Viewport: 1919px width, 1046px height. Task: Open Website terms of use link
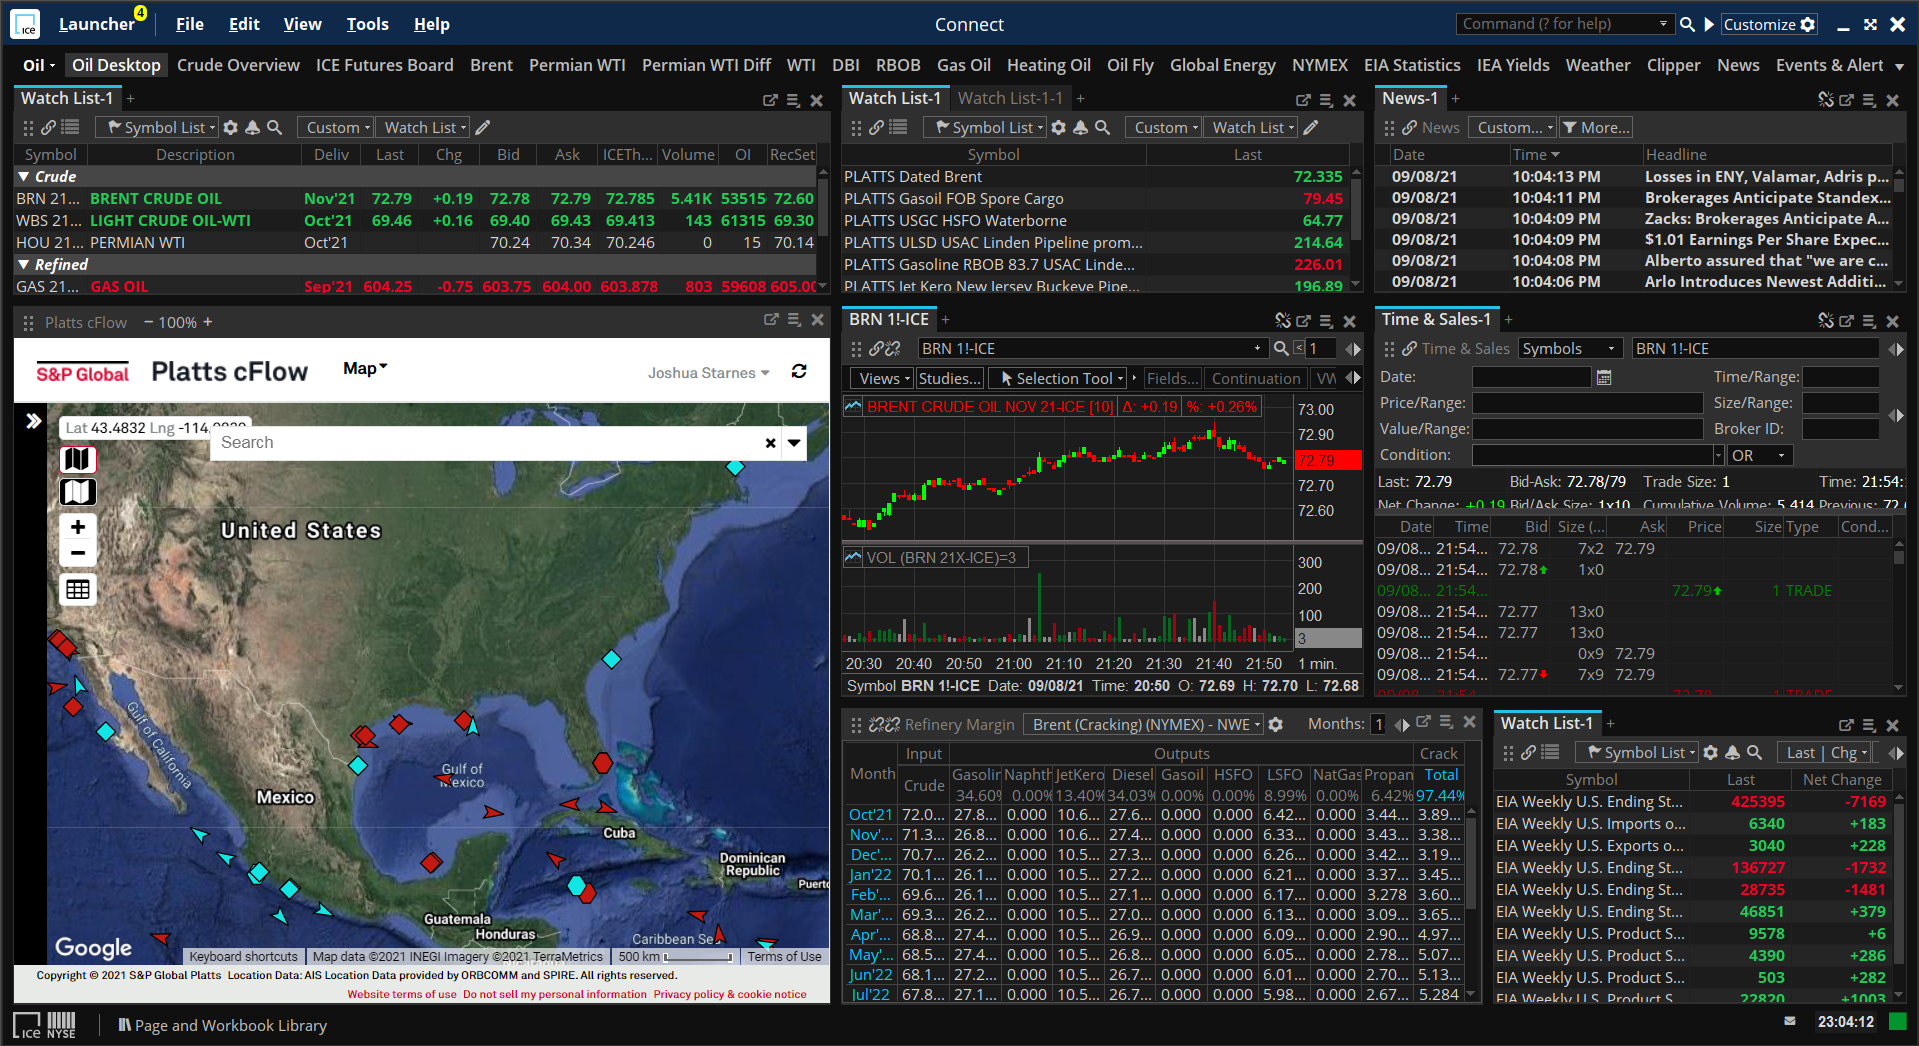pos(402,994)
